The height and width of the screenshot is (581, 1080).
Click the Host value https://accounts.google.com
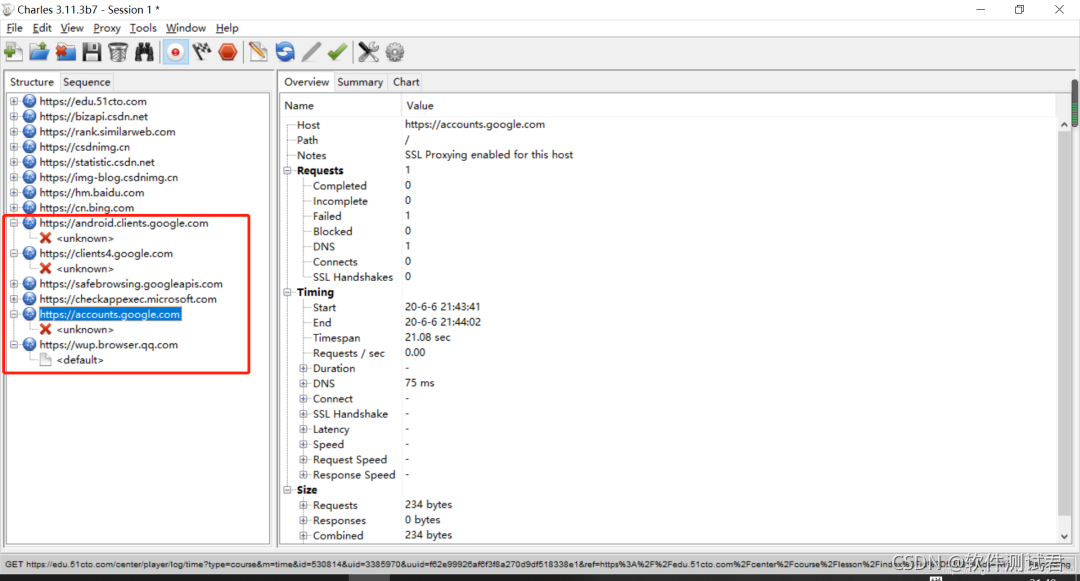coord(475,125)
